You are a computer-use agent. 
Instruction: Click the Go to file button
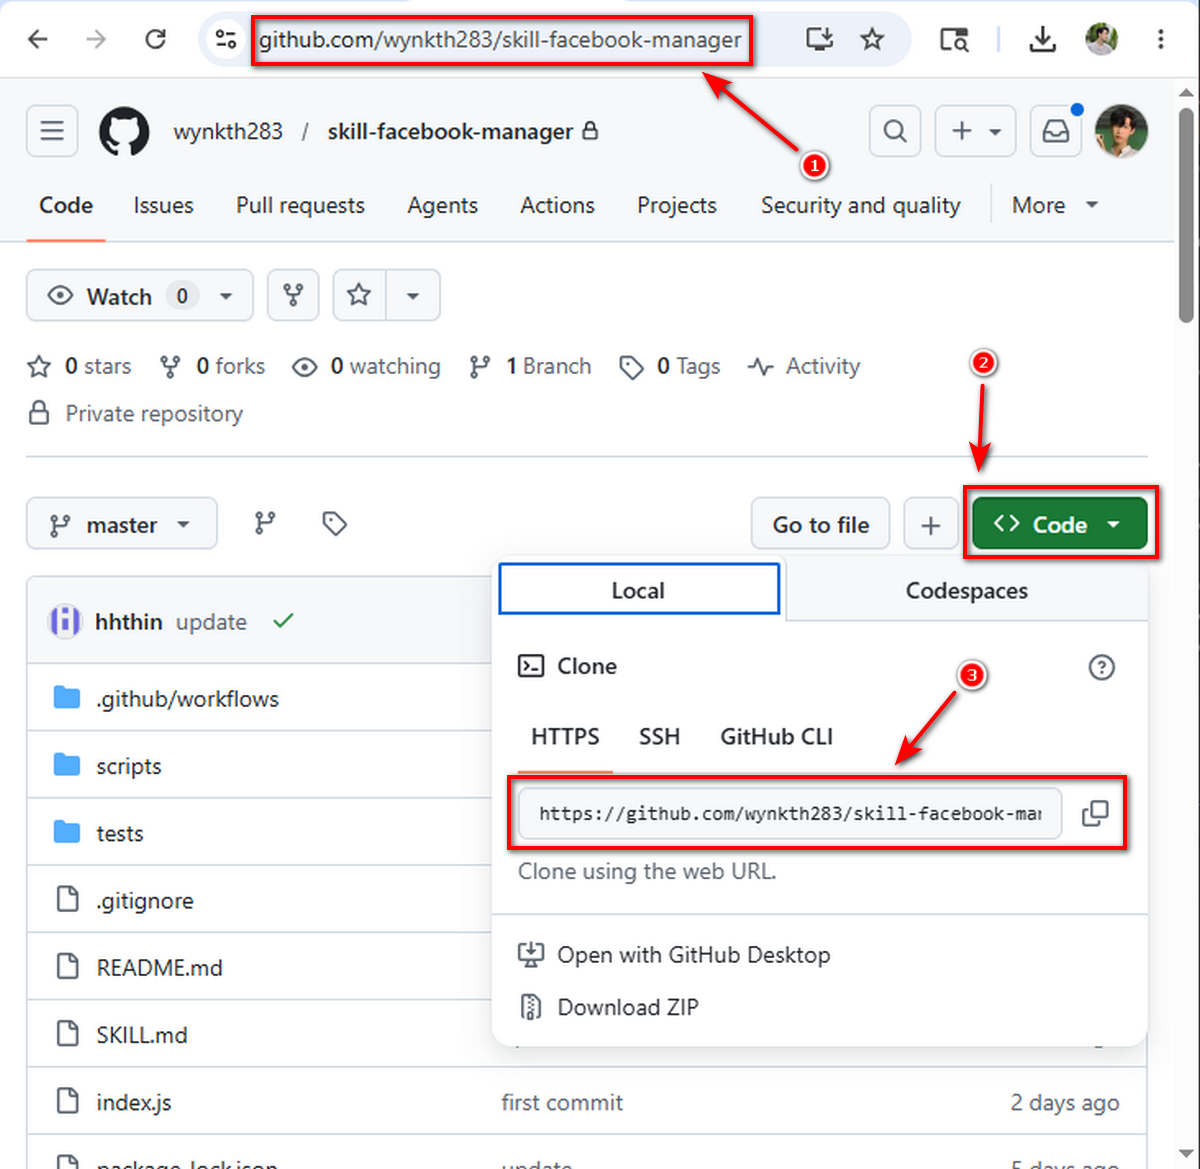coord(821,524)
